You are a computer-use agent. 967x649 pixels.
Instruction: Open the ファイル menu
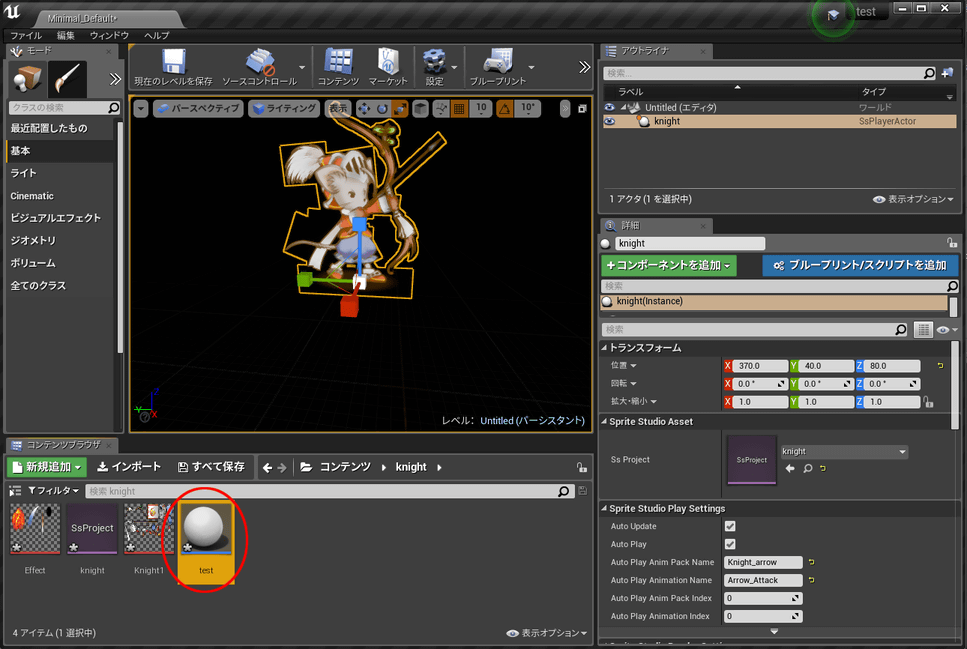(x=27, y=35)
